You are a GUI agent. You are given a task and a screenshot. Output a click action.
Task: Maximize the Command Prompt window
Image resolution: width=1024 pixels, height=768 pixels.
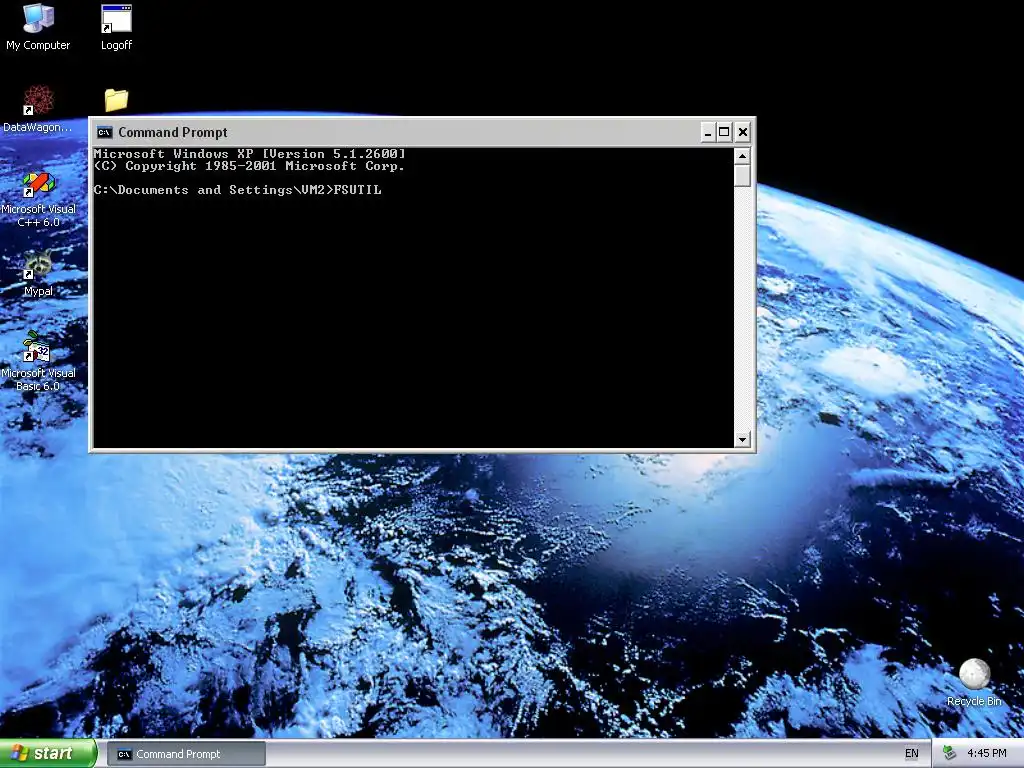[724, 133]
